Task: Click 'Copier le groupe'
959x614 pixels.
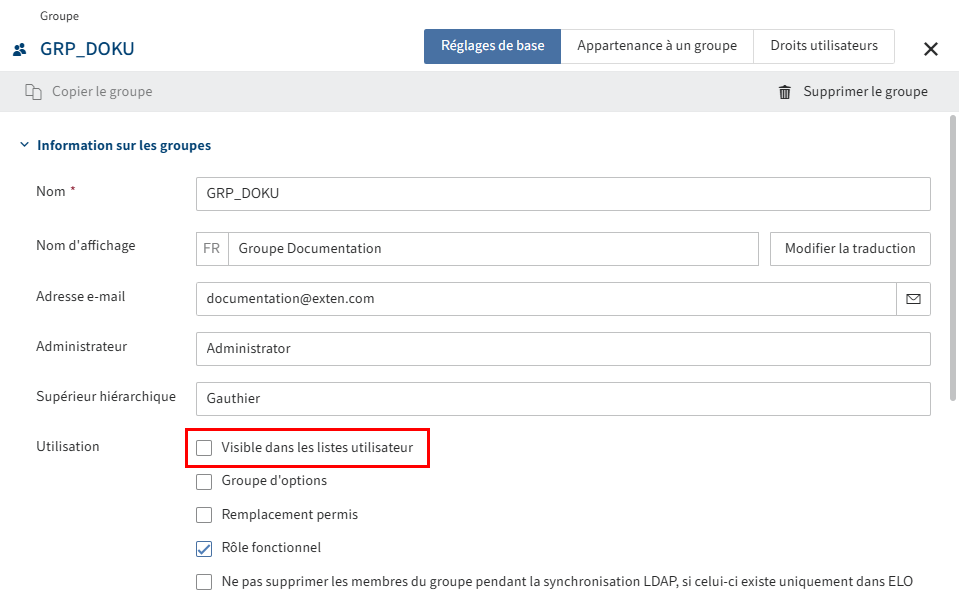Action: [x=99, y=91]
